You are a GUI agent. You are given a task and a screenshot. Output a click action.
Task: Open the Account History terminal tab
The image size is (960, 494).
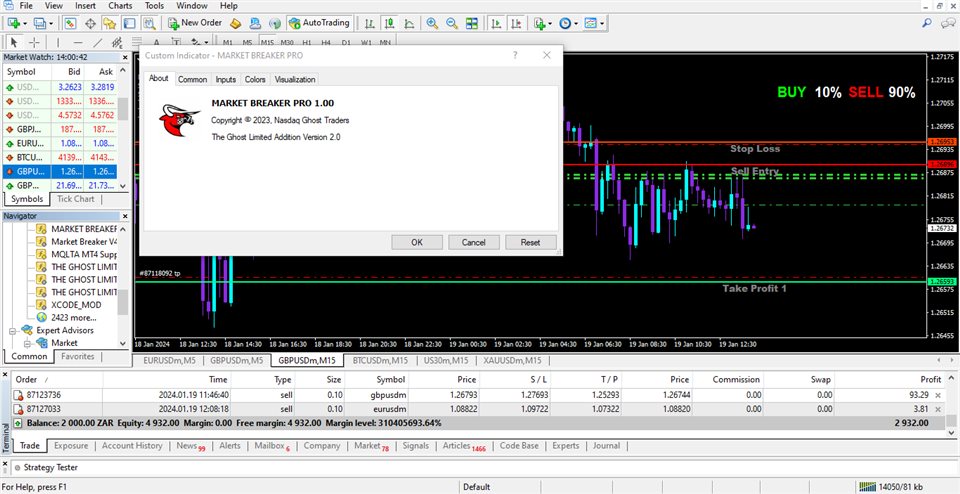132,446
